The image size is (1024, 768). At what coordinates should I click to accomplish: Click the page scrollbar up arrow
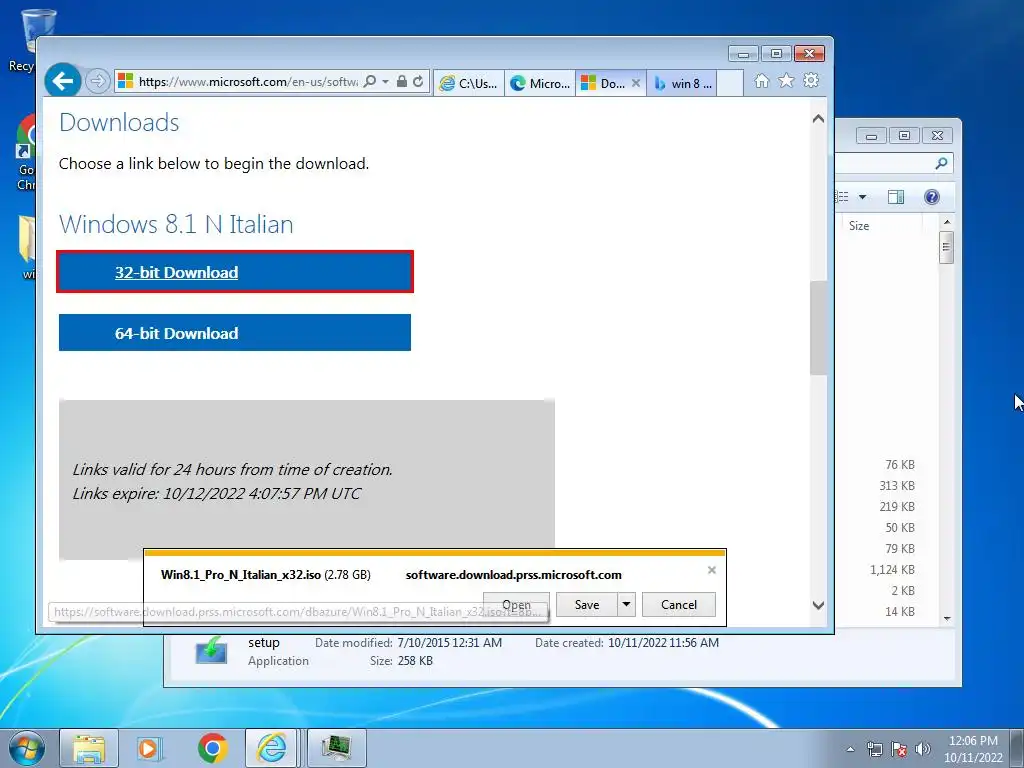coord(818,119)
